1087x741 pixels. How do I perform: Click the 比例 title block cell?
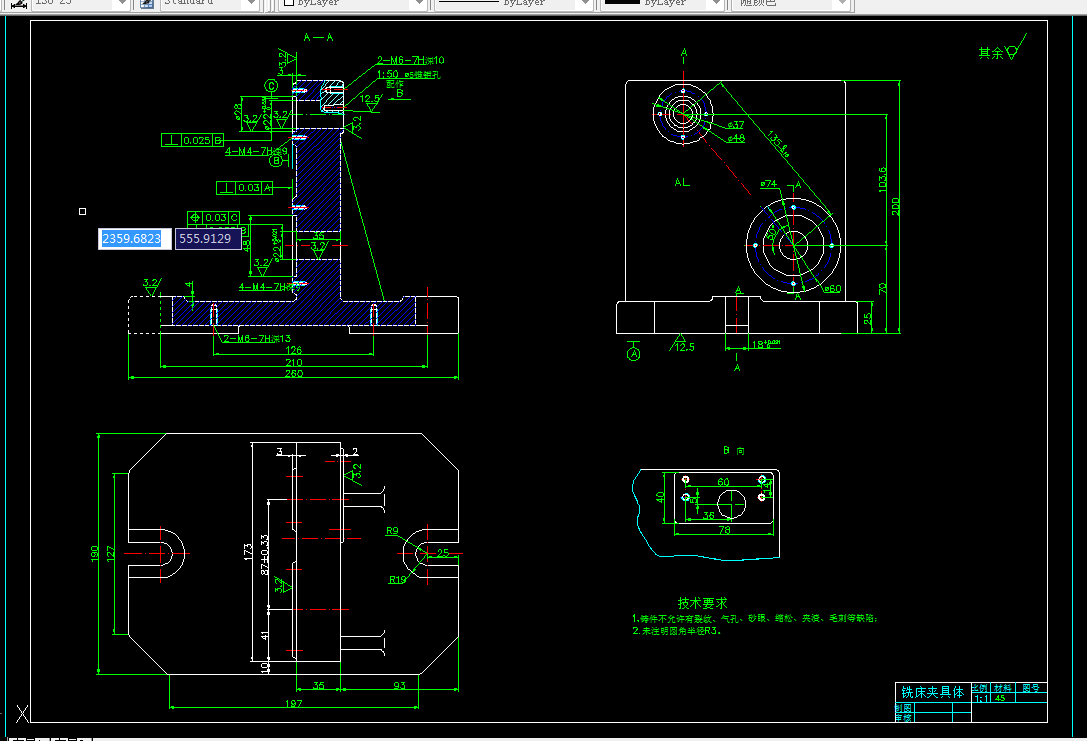point(980,688)
